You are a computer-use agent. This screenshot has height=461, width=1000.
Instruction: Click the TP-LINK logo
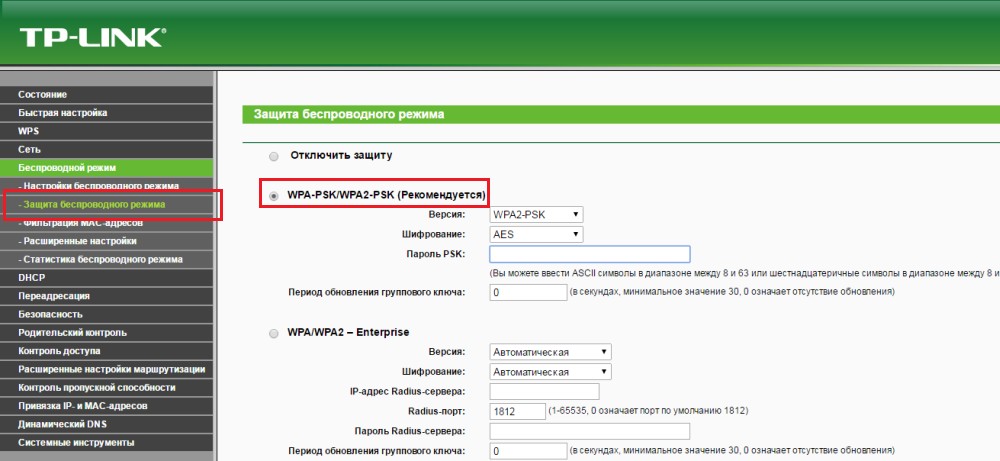92,38
